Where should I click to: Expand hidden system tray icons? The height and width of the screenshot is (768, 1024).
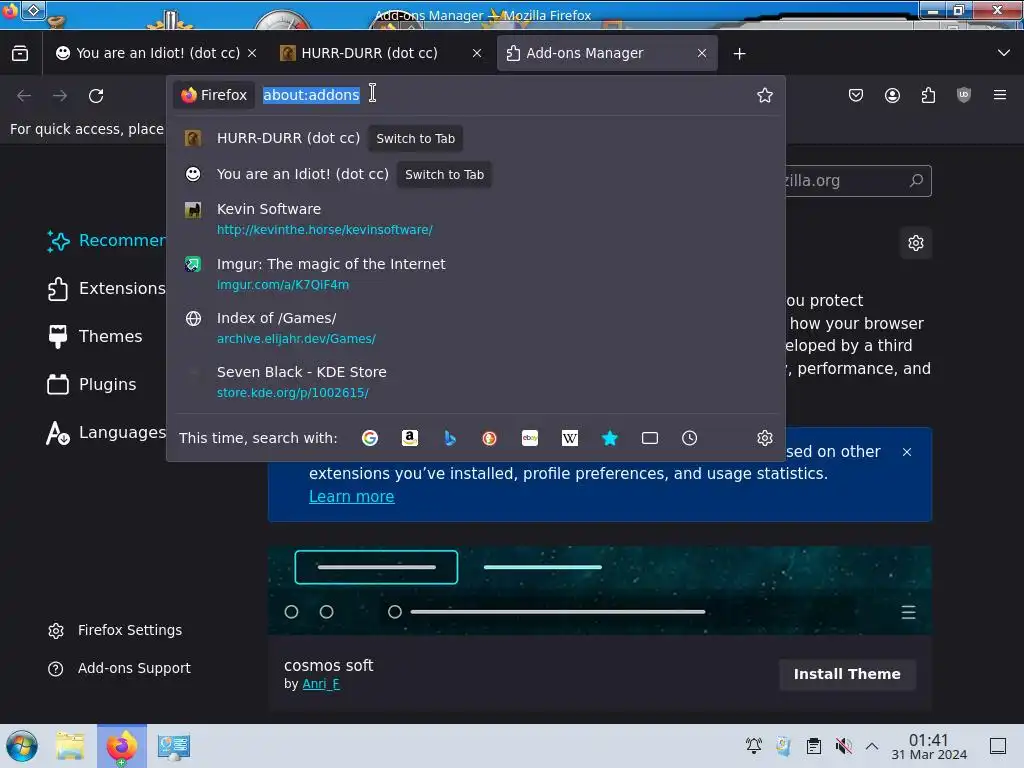click(872, 746)
